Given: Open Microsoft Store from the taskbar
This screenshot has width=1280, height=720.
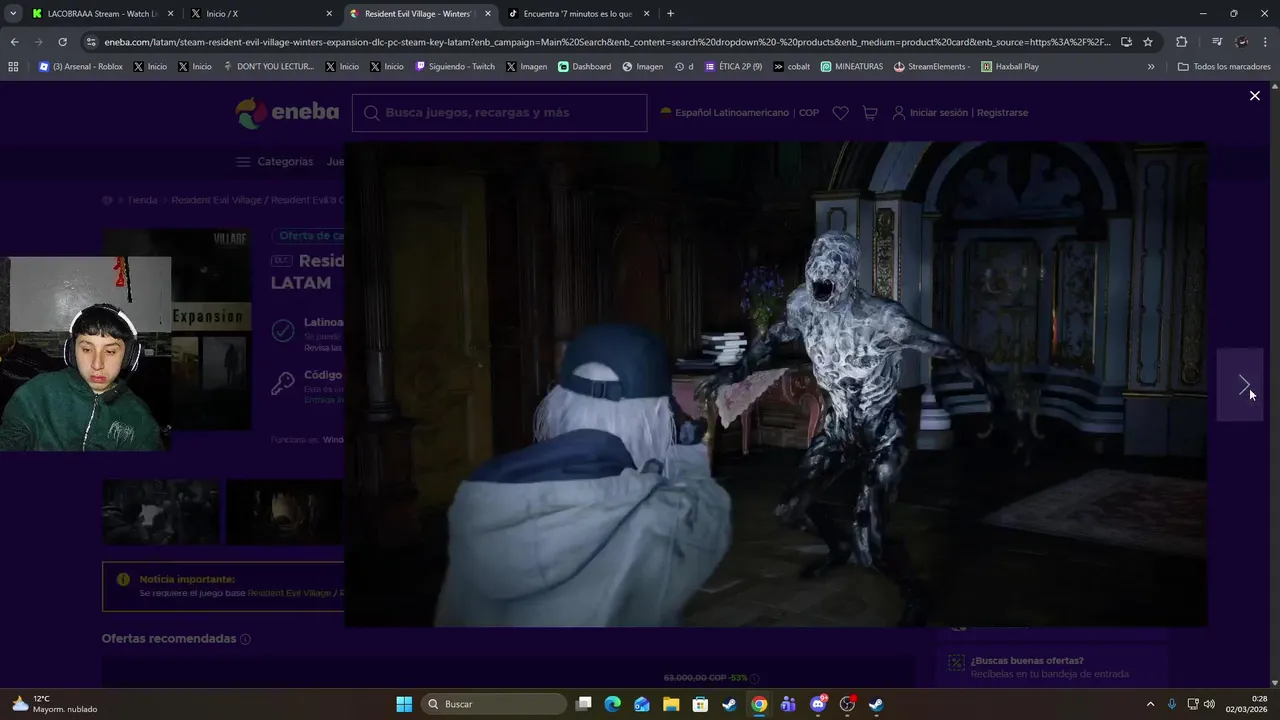Looking at the screenshot, I should point(700,704).
